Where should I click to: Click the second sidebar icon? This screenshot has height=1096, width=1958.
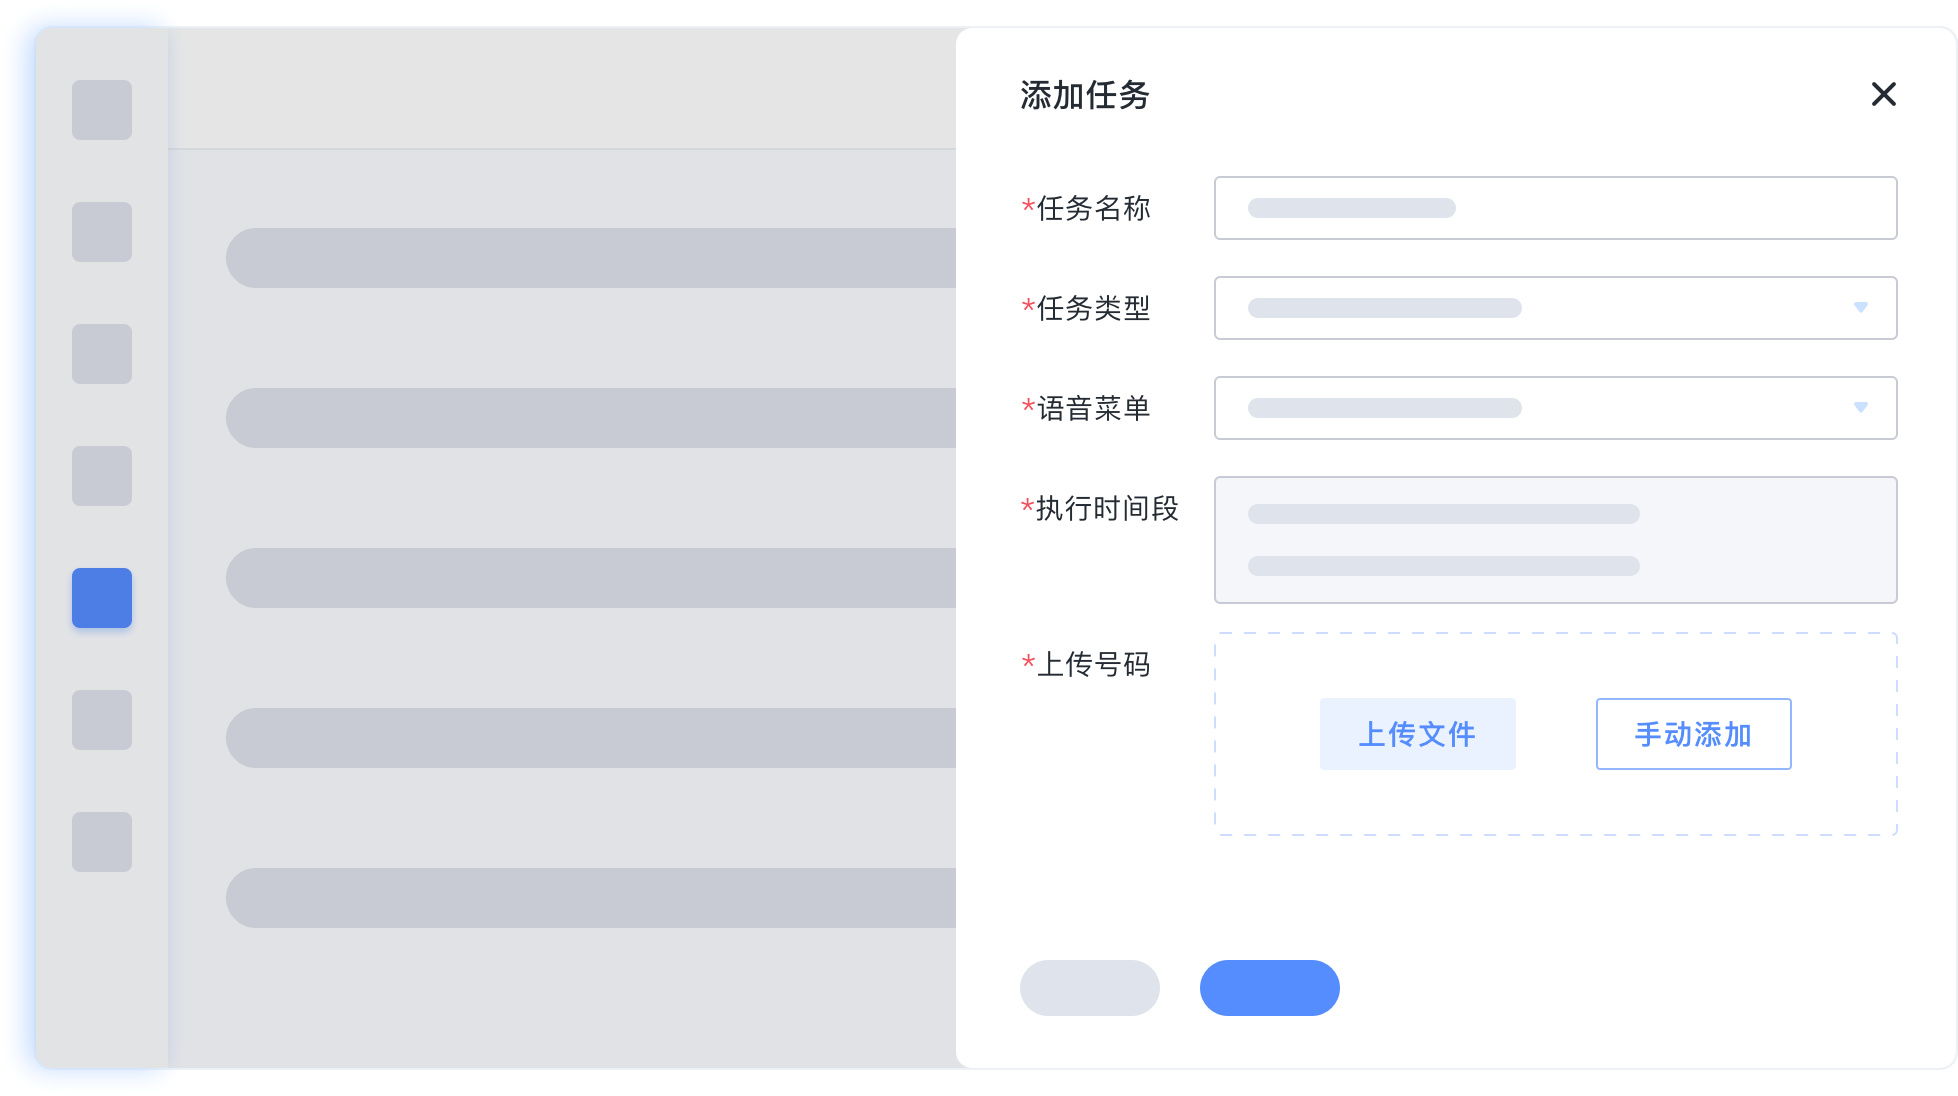pyautogui.click(x=102, y=232)
